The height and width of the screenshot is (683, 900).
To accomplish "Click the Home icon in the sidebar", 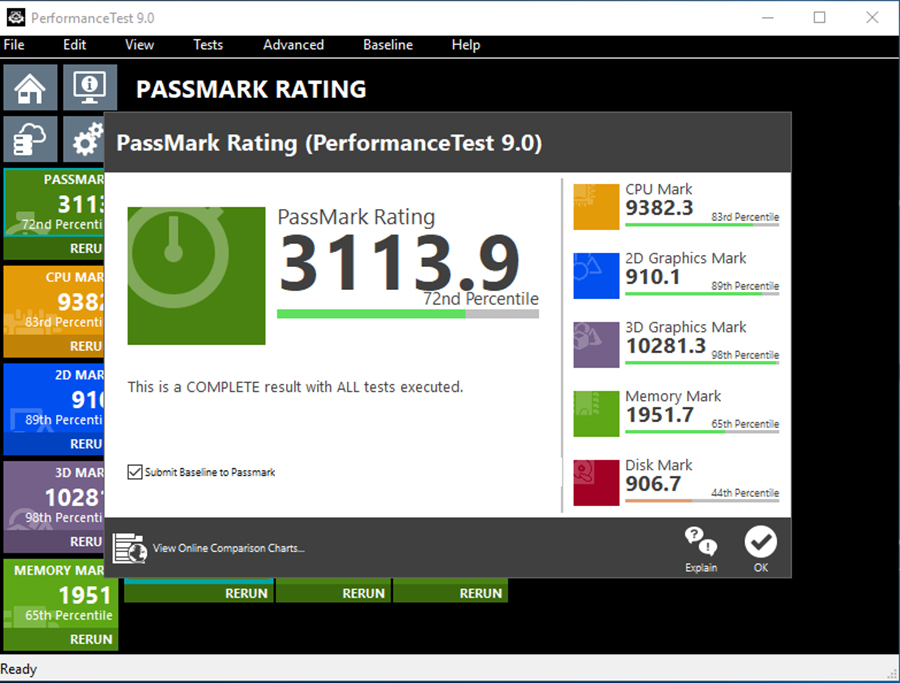I will coord(30,88).
